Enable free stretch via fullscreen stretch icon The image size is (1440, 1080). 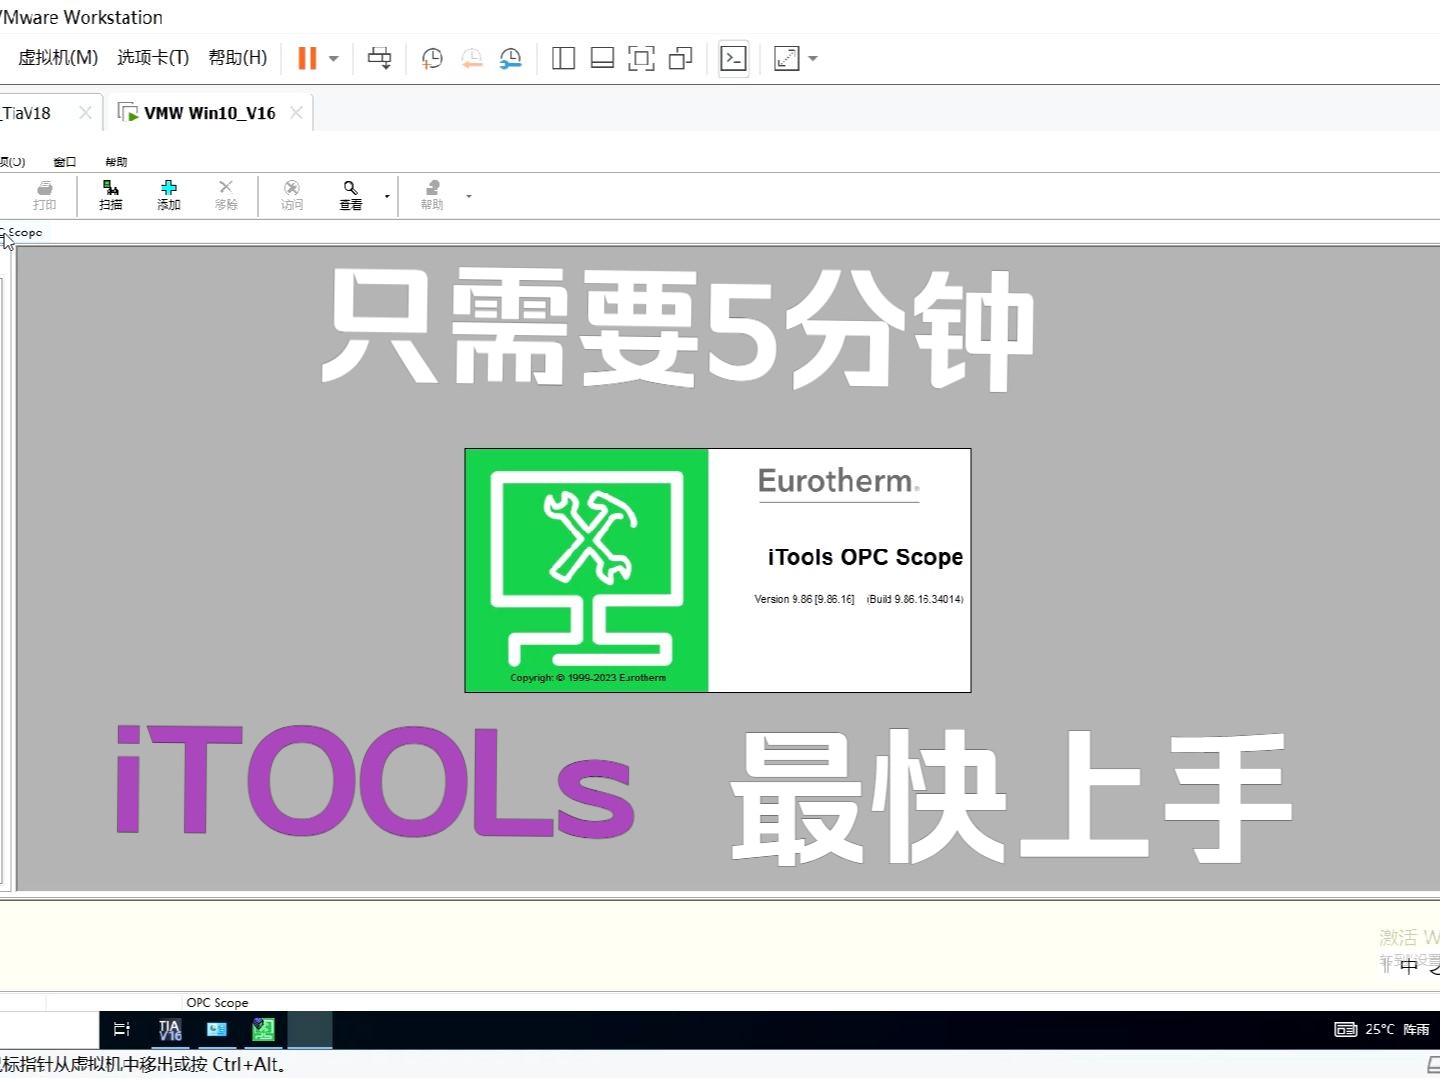(x=785, y=58)
